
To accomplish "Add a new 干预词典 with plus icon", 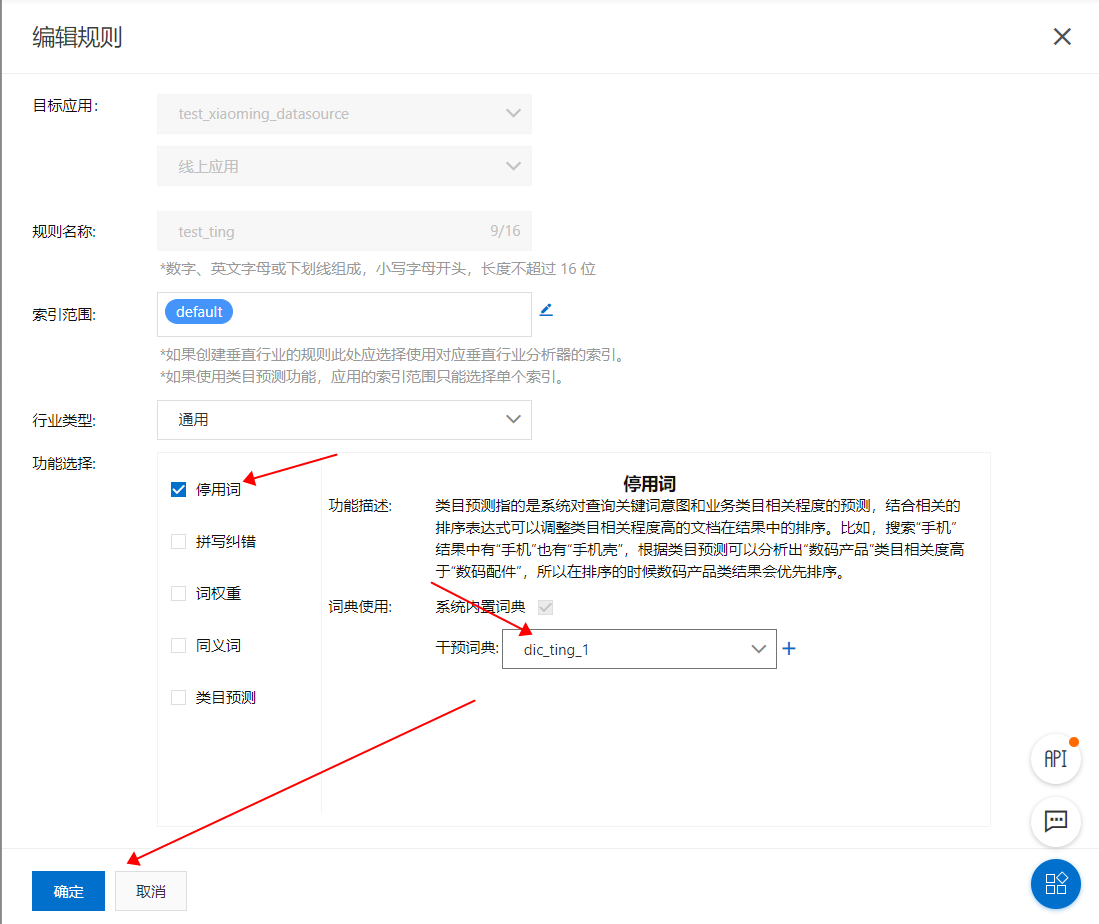I will 789,648.
